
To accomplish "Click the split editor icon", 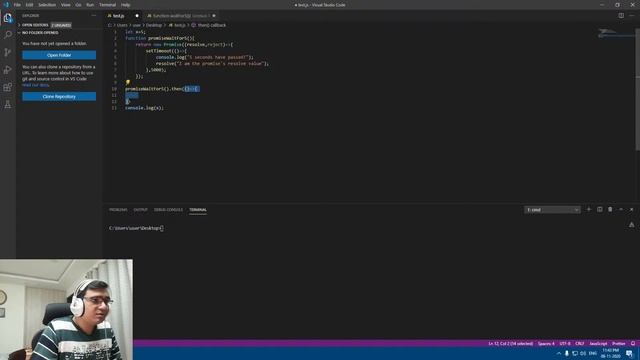I will 621,16.
